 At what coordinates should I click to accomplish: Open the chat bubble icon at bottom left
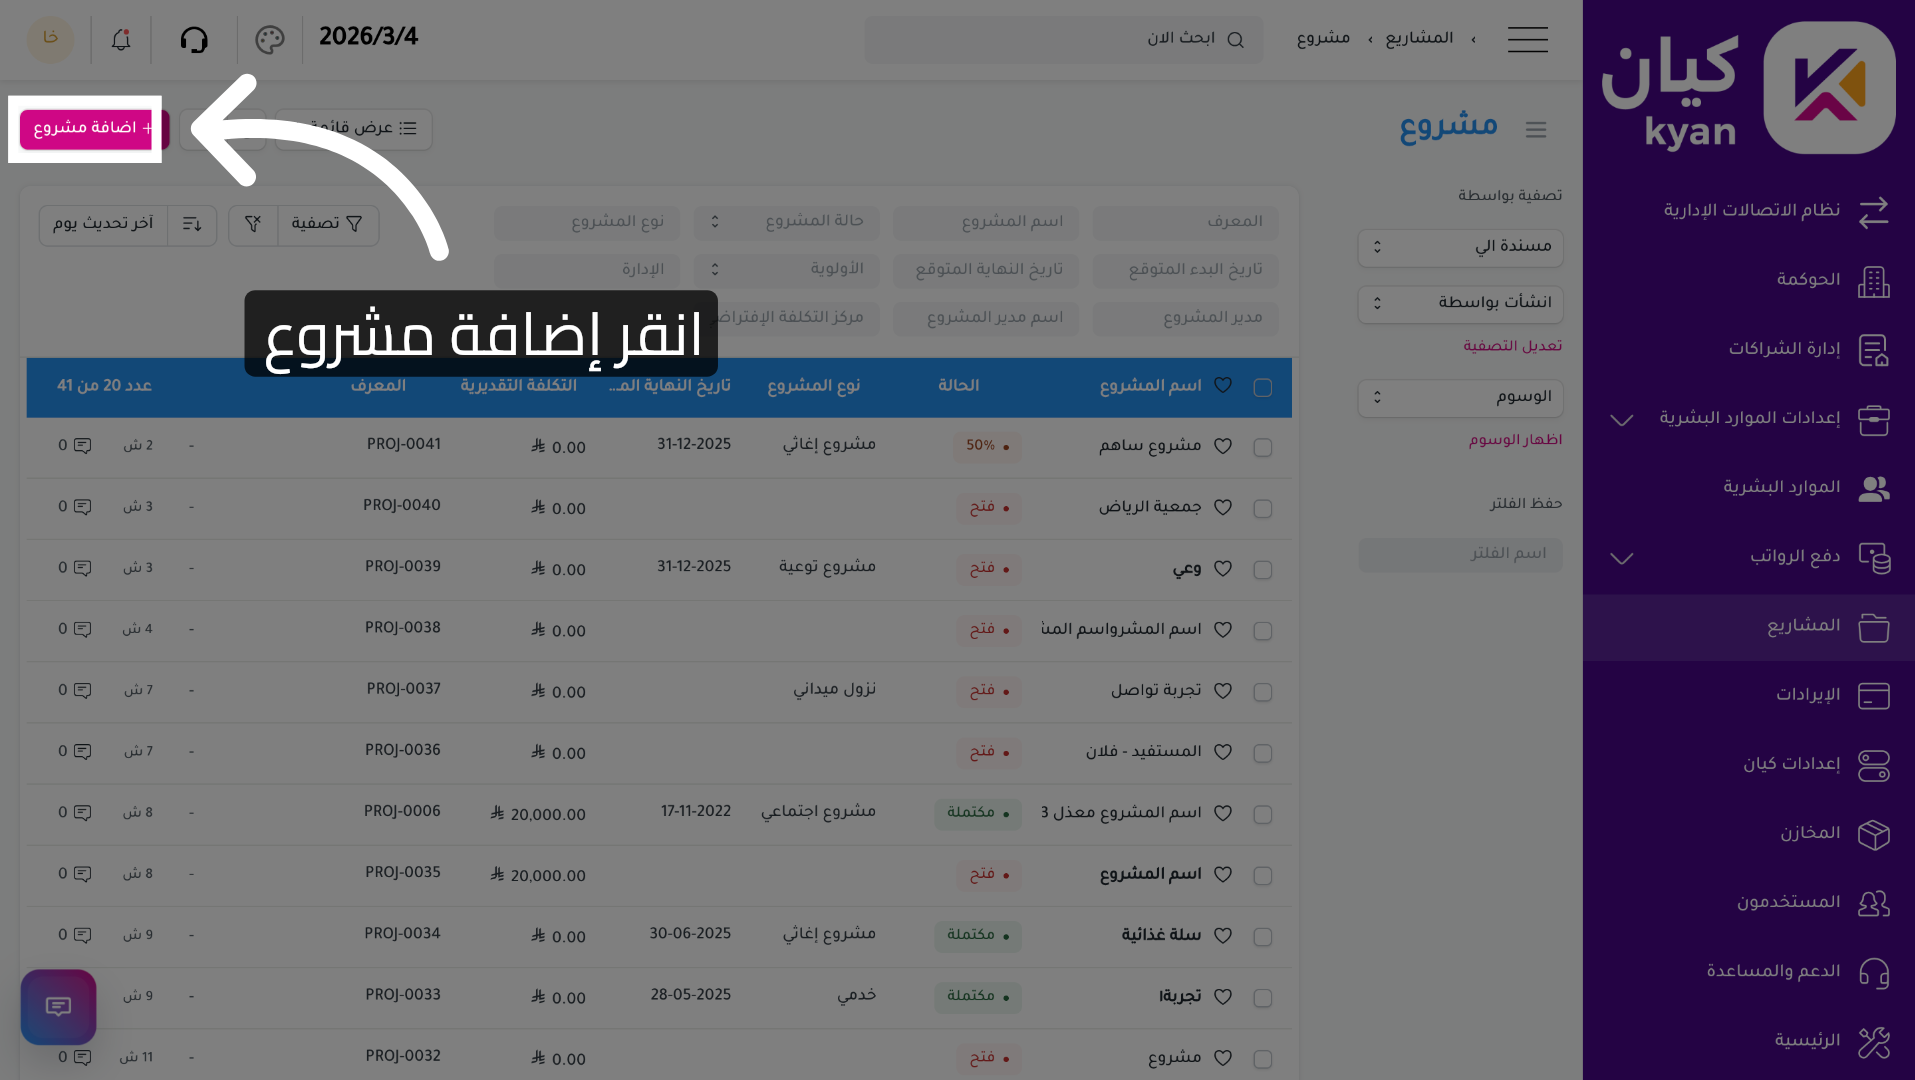coord(58,1007)
